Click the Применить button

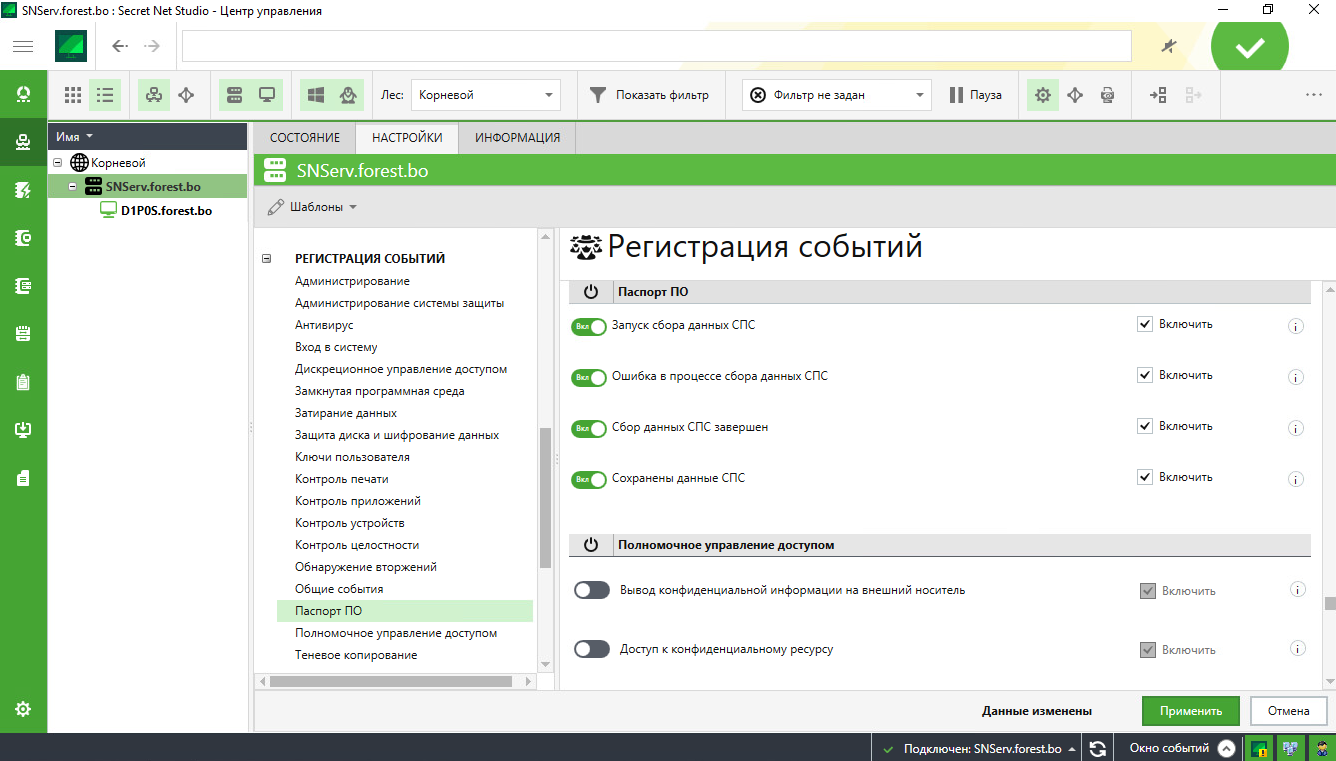click(1191, 711)
